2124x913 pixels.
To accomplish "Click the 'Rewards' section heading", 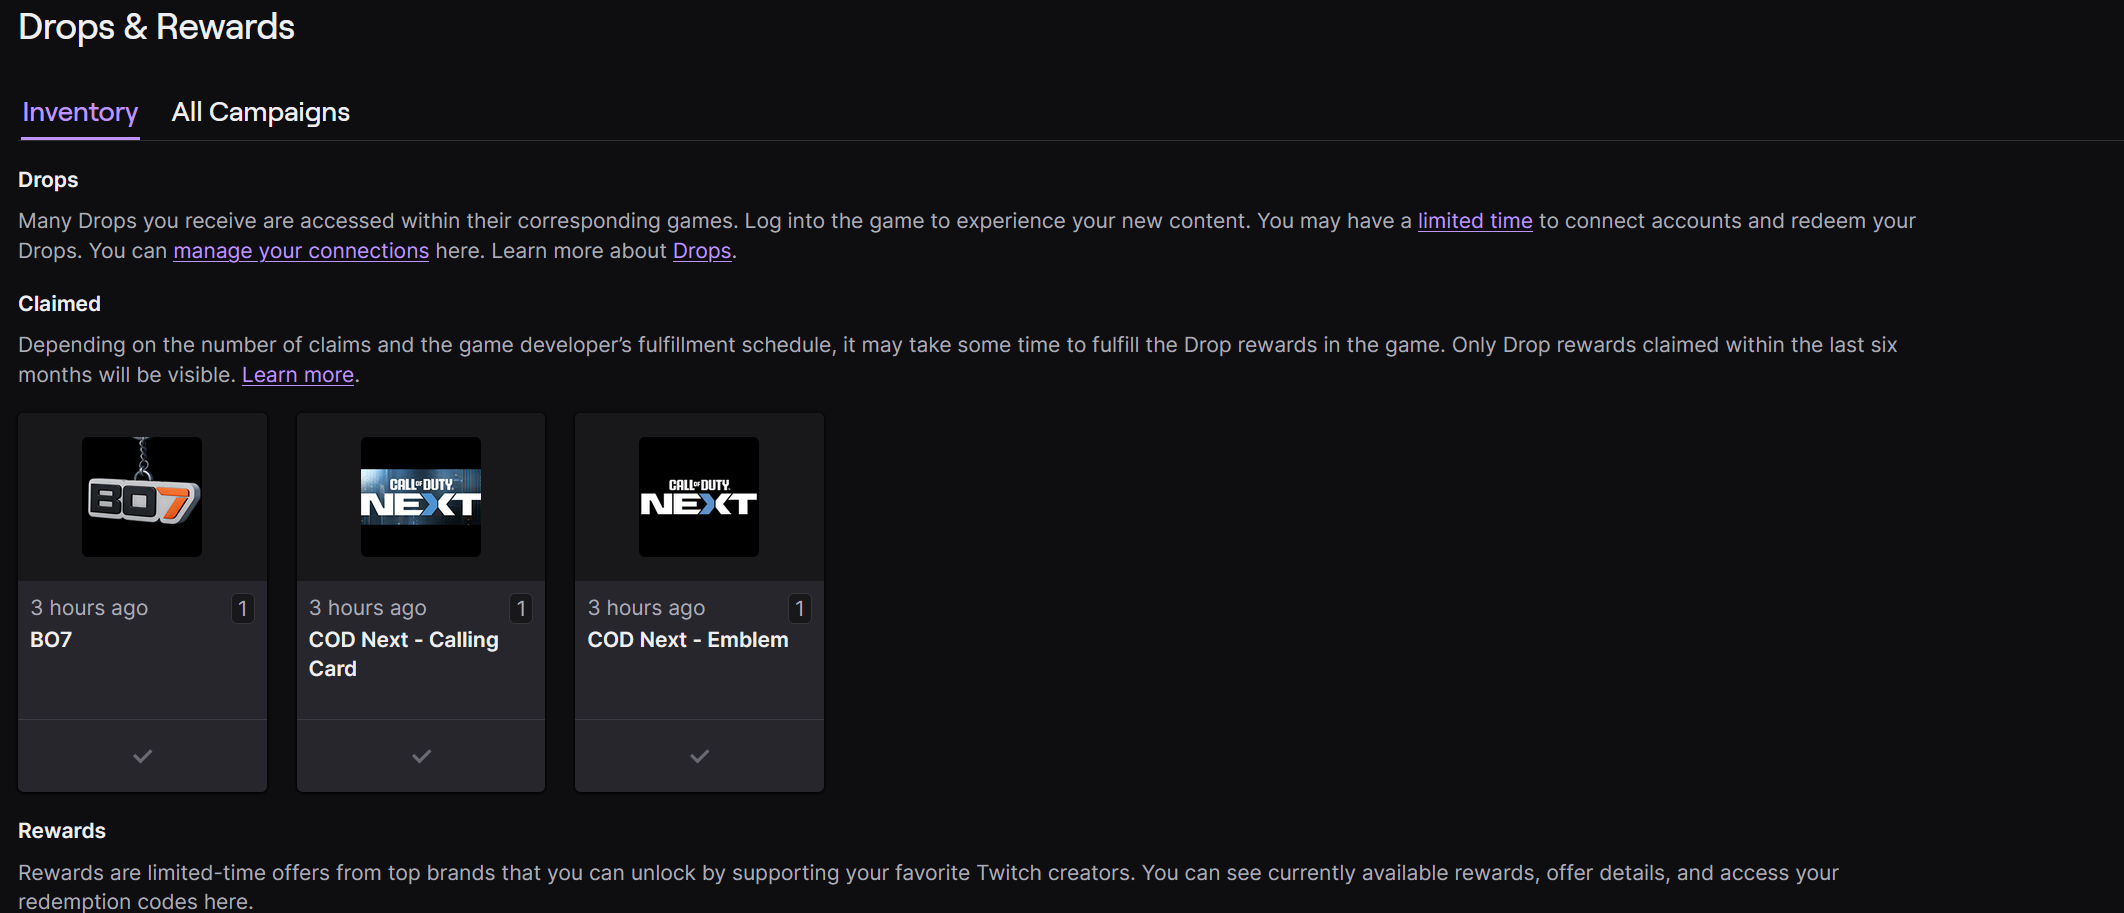I will click(62, 831).
